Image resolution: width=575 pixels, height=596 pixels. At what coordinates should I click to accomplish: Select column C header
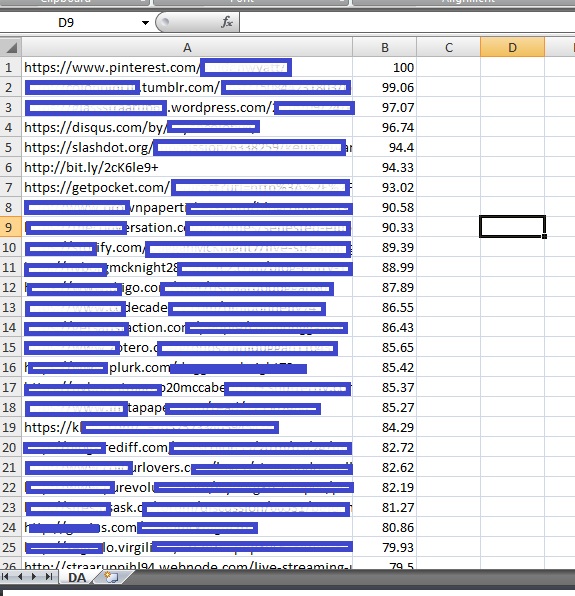pyautogui.click(x=448, y=48)
